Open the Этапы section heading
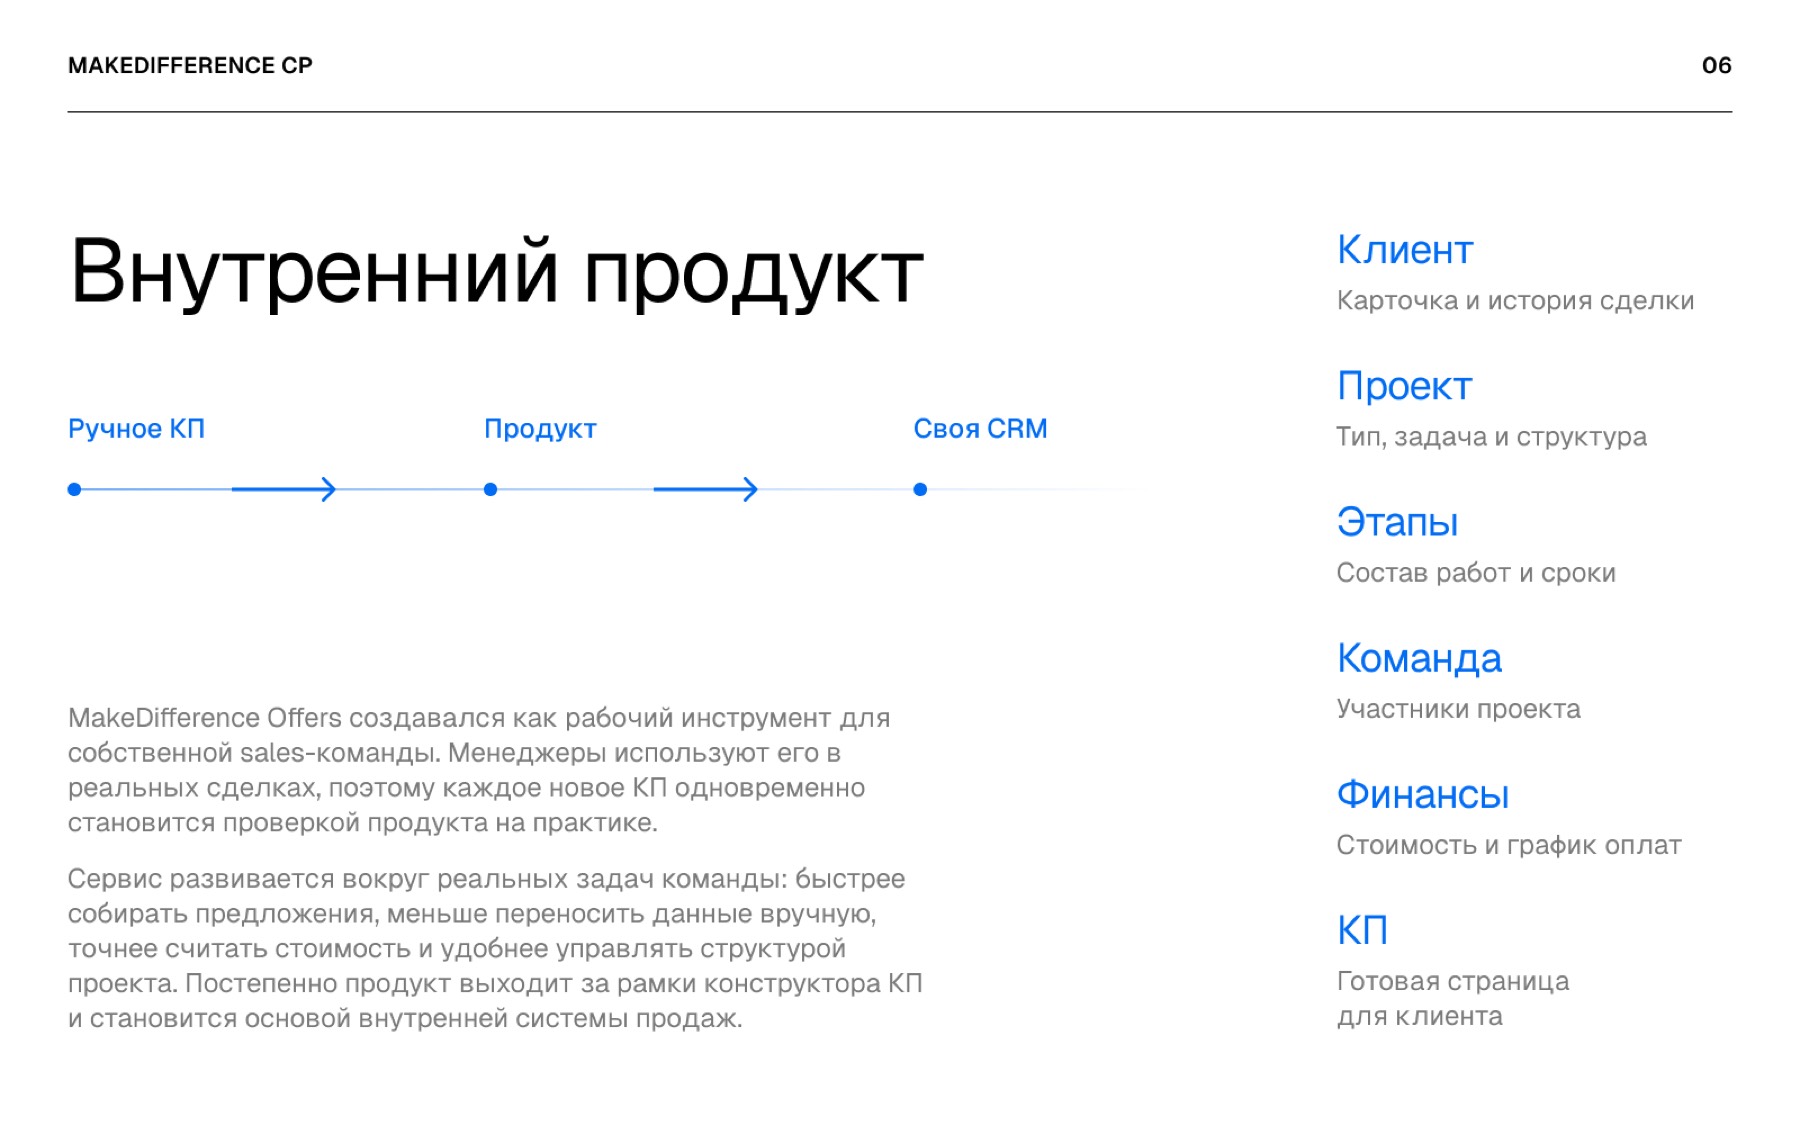The height and width of the screenshot is (1125, 1800). pos(1397,522)
